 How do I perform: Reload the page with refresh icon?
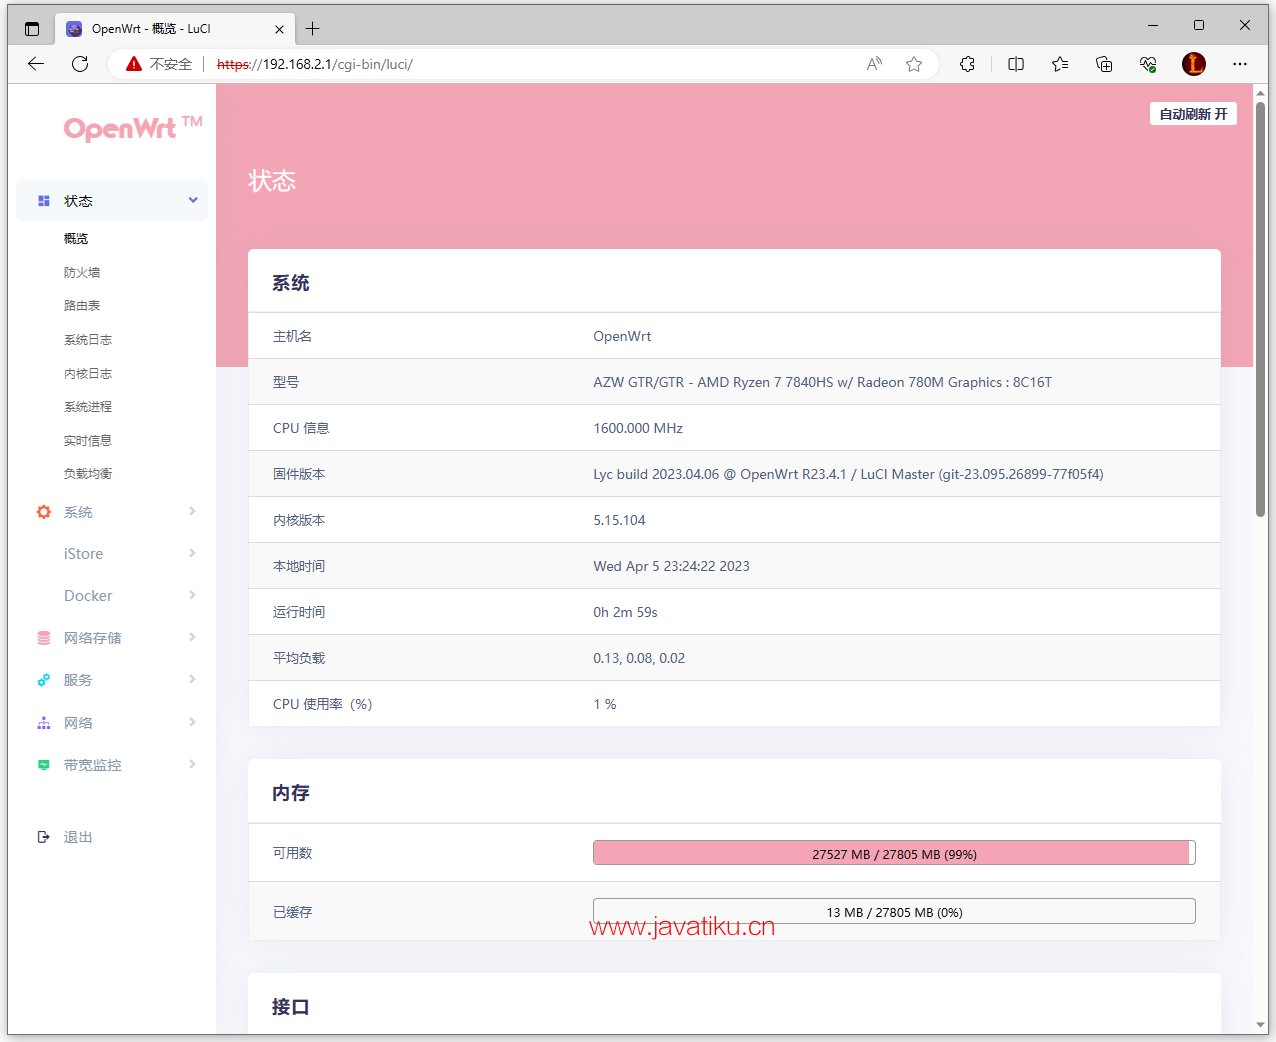[80, 64]
